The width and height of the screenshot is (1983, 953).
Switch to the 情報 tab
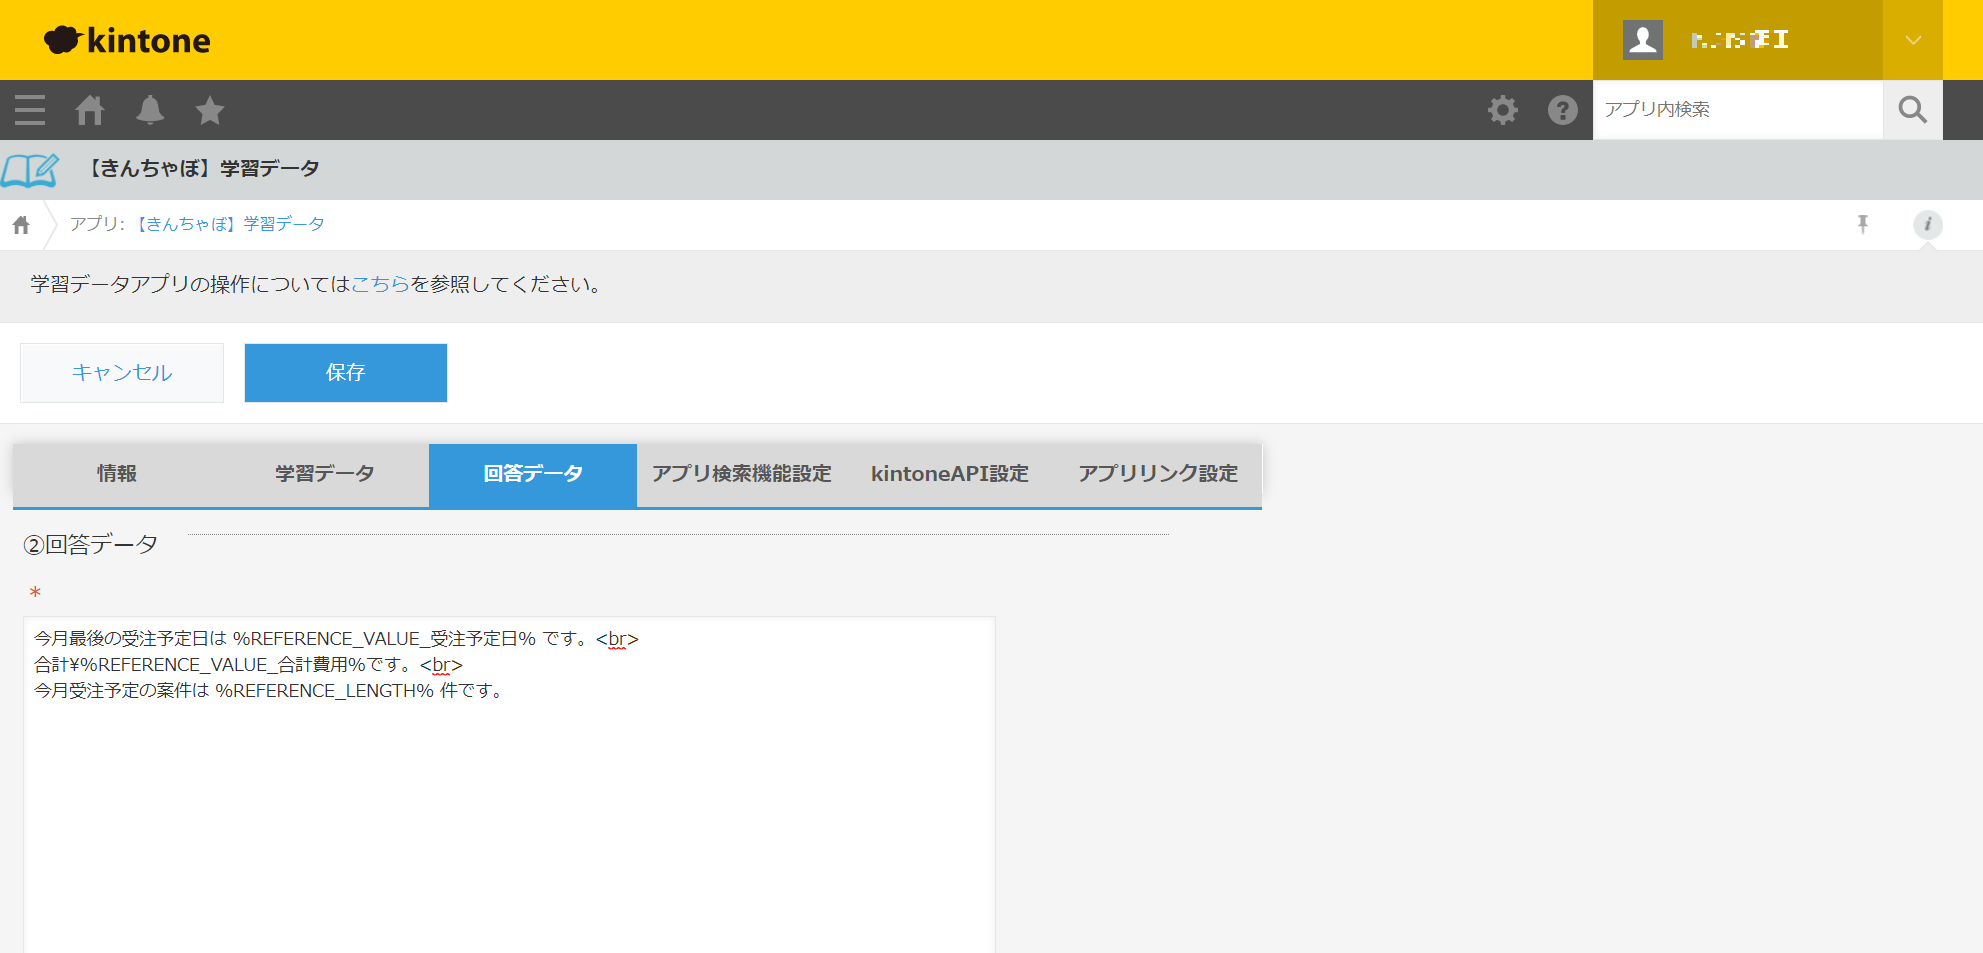117,474
